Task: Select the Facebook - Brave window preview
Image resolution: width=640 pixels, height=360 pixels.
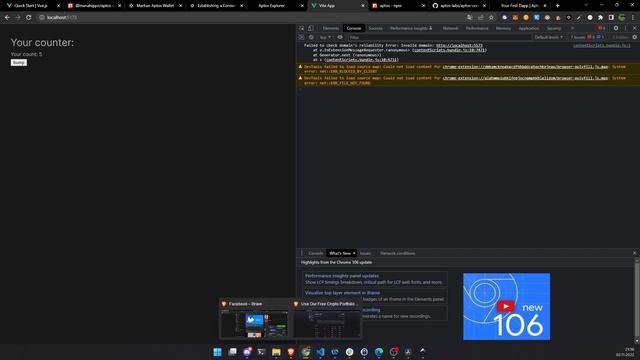Action: [255, 319]
